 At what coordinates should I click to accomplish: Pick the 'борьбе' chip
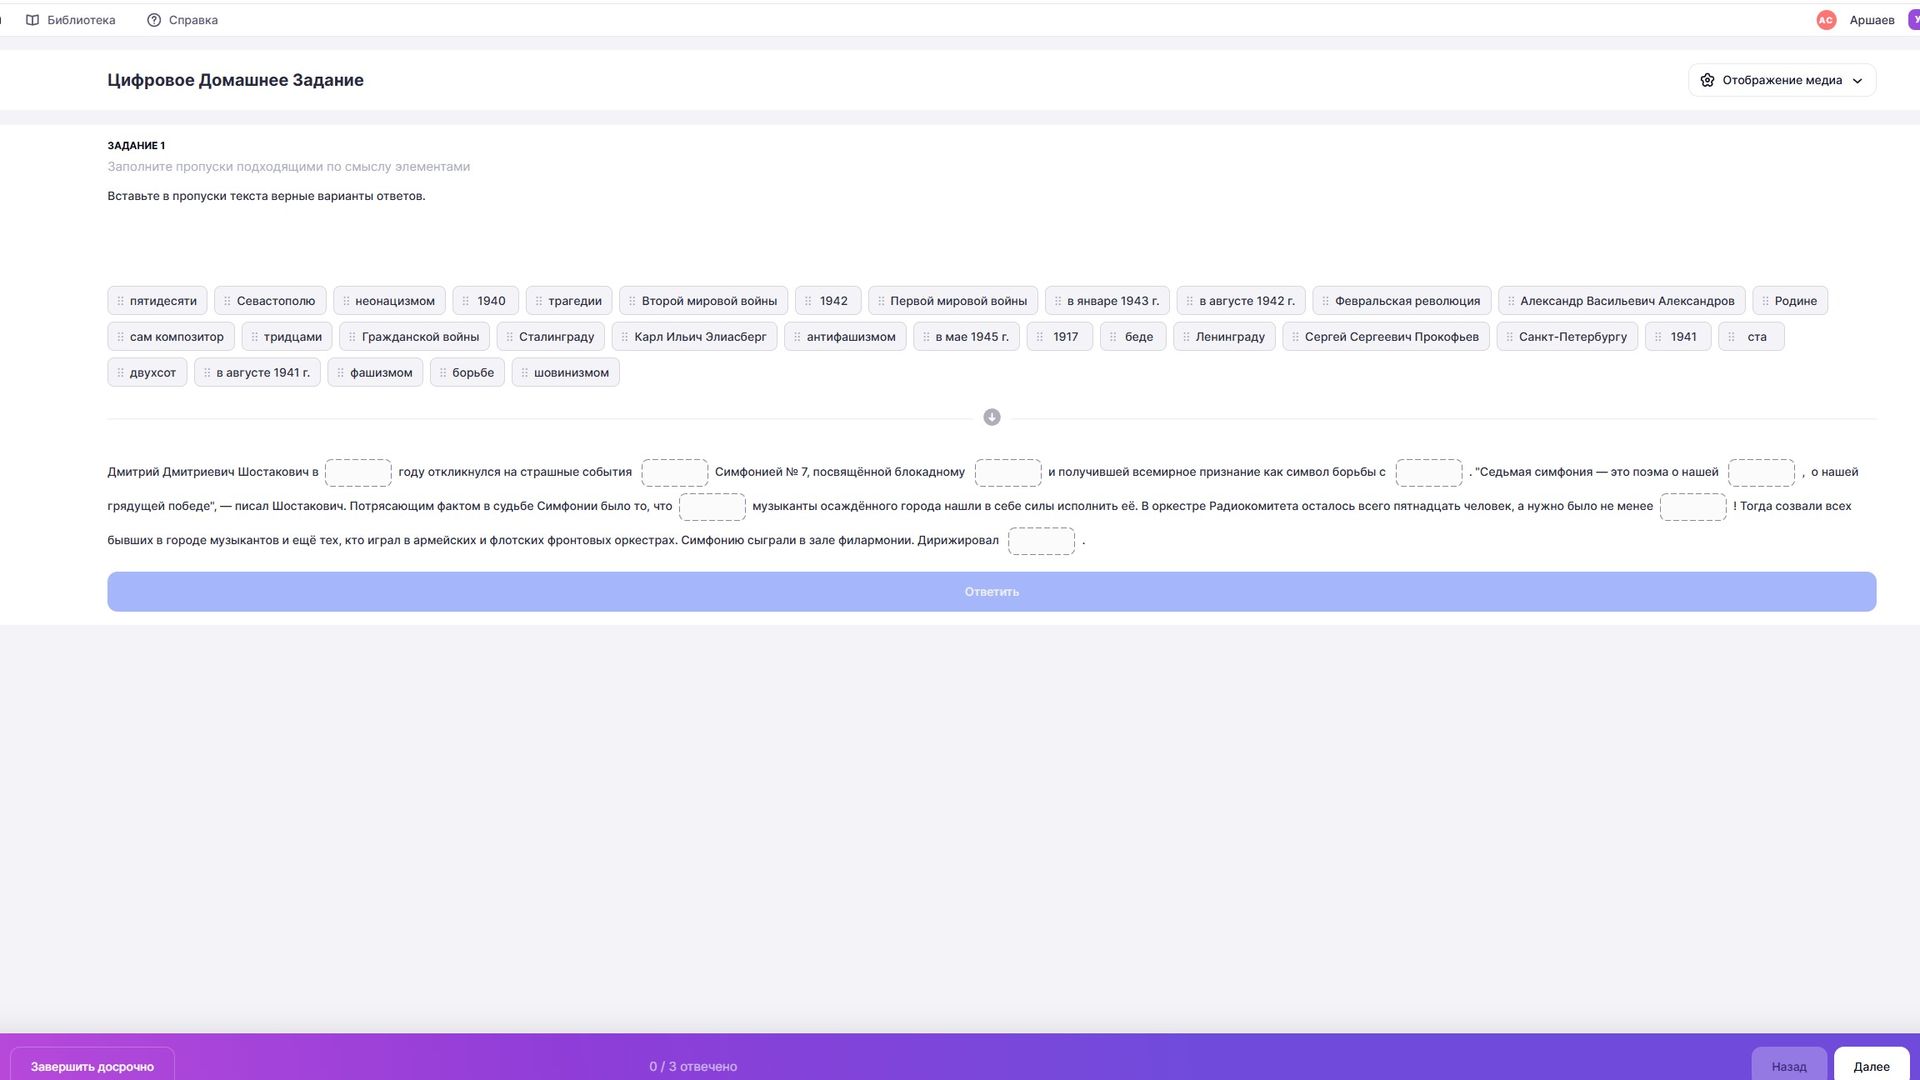coord(467,373)
